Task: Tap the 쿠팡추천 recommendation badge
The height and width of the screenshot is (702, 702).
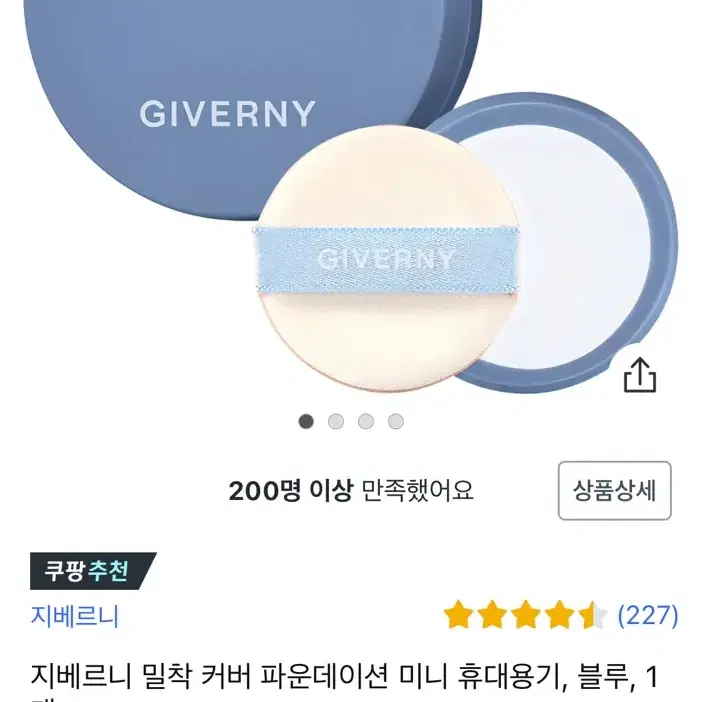Action: point(93,571)
